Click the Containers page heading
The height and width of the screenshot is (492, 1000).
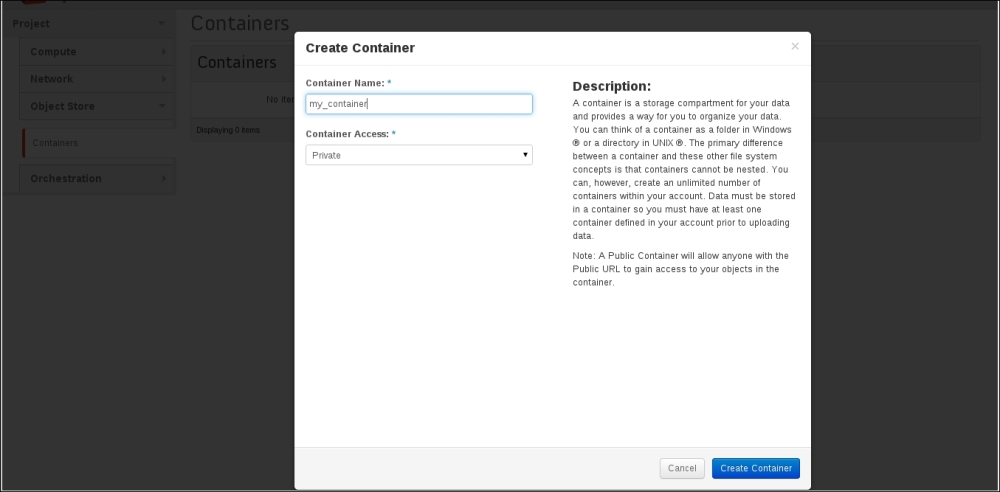click(240, 24)
